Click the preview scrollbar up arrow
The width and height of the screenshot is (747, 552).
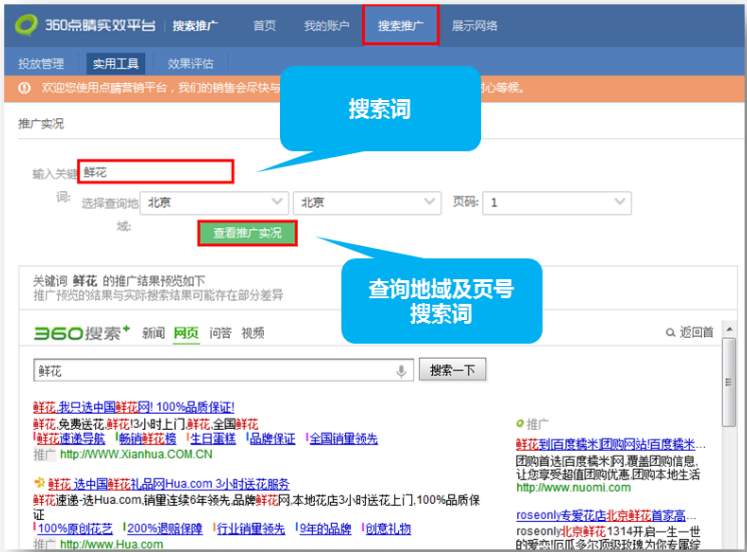(x=729, y=329)
